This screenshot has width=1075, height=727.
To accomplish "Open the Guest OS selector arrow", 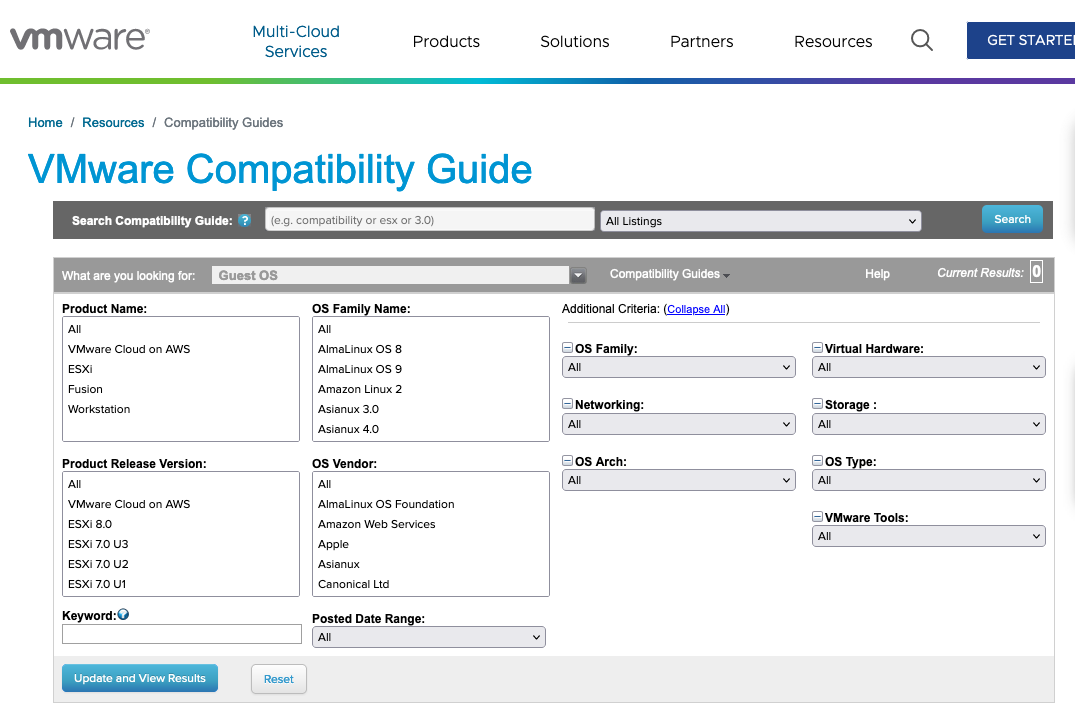I will (578, 275).
